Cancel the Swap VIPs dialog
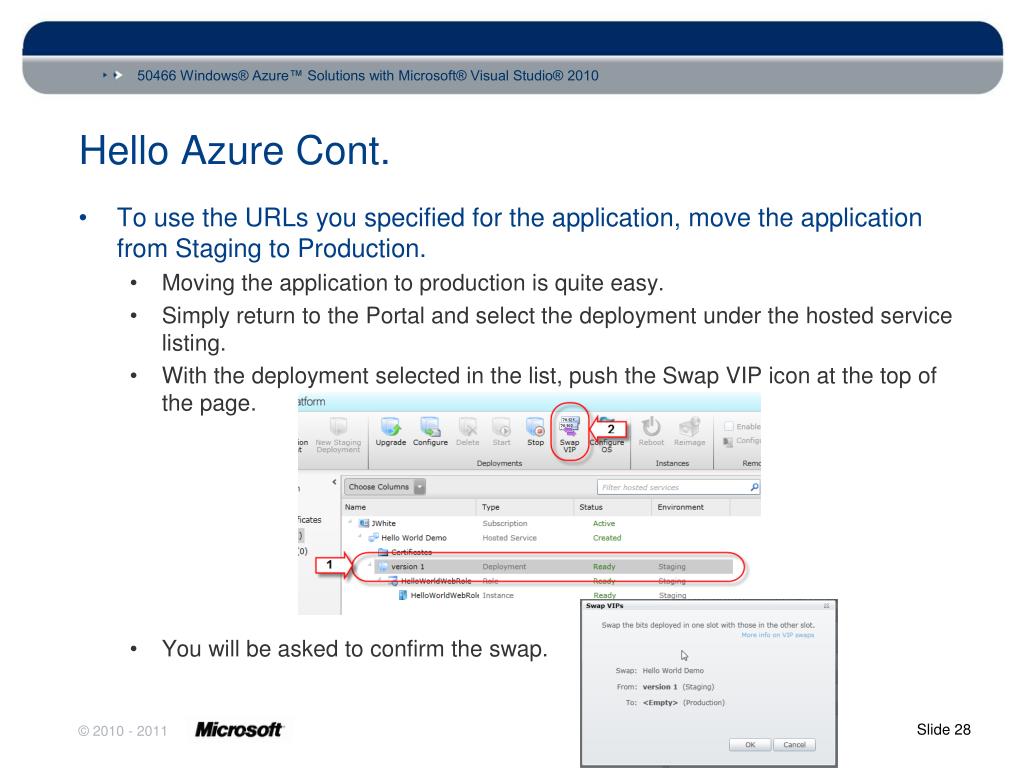Screen dimensions: 1024x768 point(794,744)
